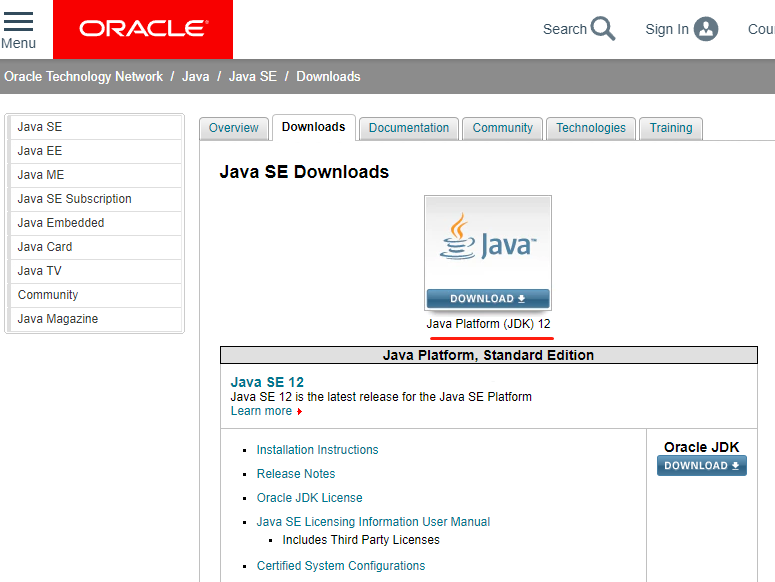Go to Java breadcrumb link
Image resolution: width=775 pixels, height=582 pixels.
pos(196,77)
